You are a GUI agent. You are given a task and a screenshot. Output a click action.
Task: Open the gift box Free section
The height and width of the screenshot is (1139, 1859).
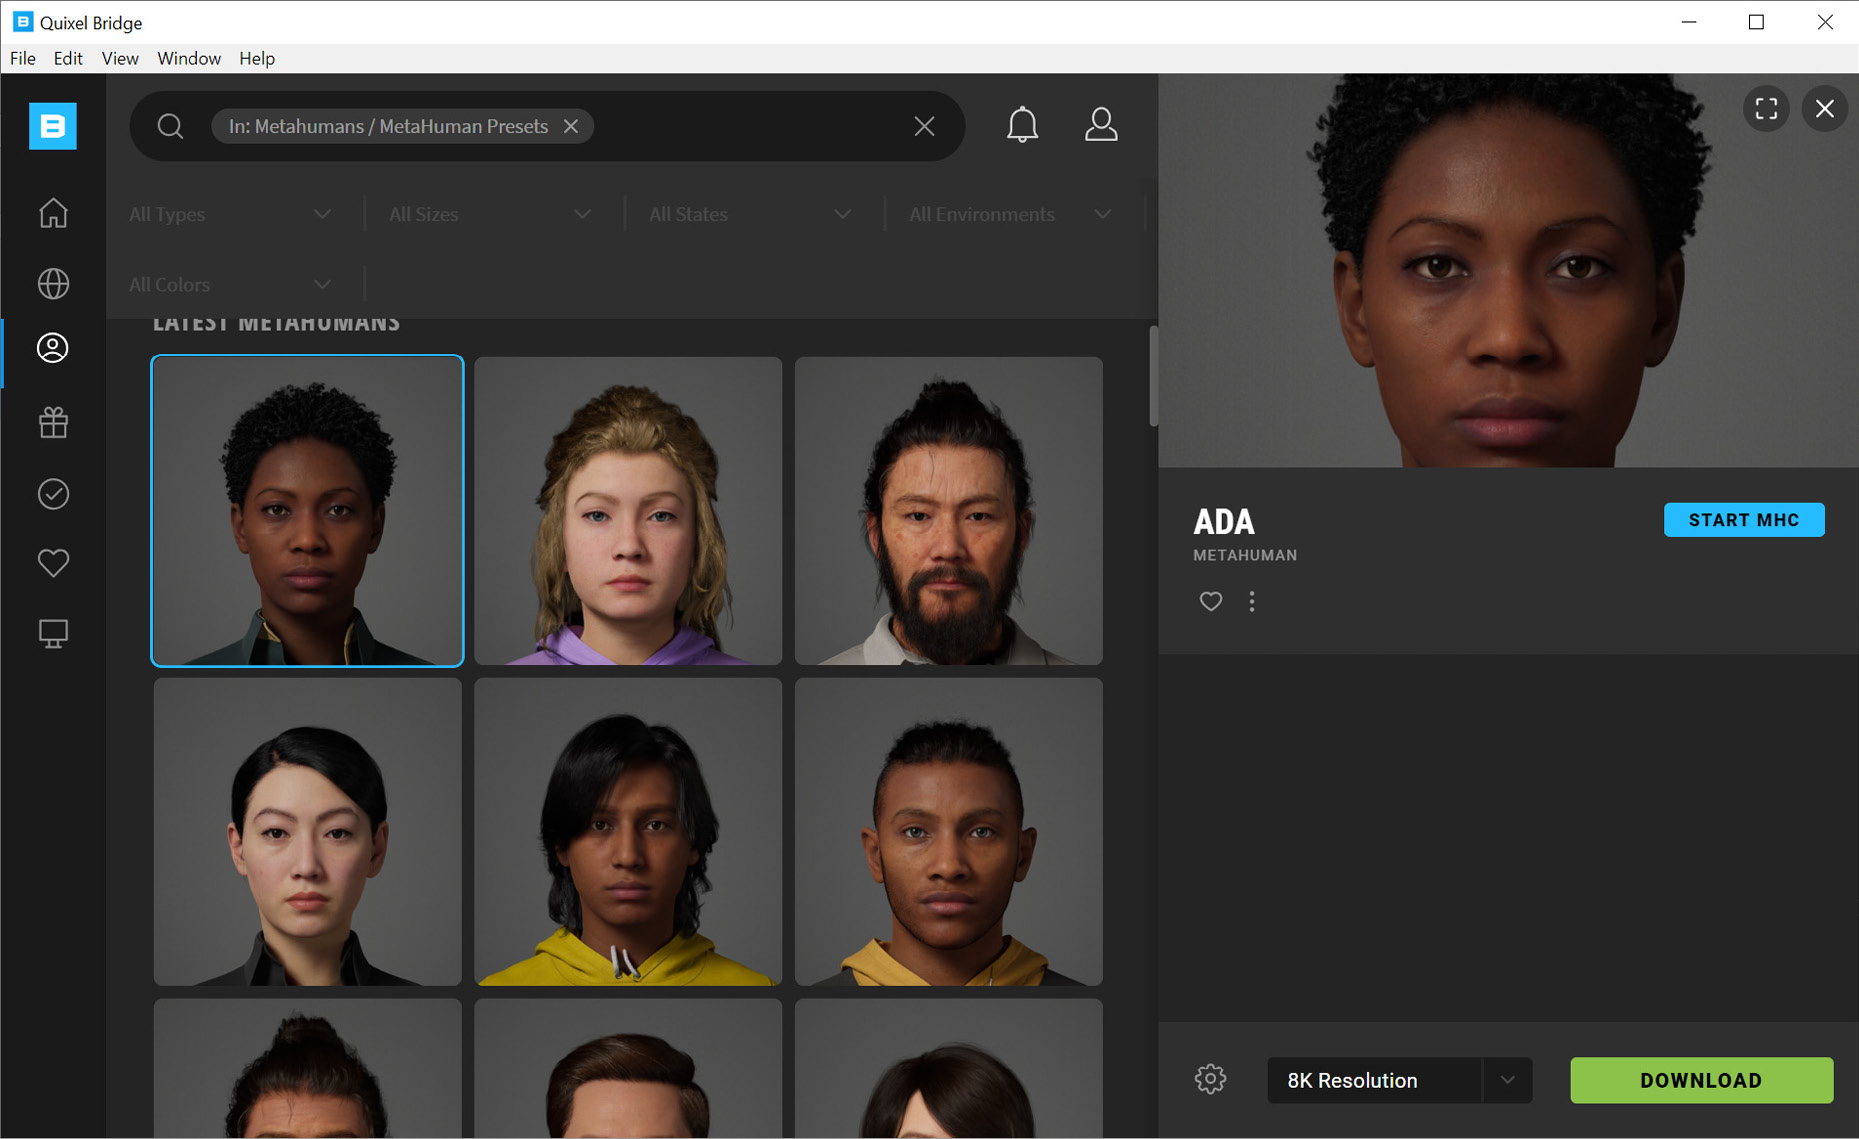click(53, 423)
